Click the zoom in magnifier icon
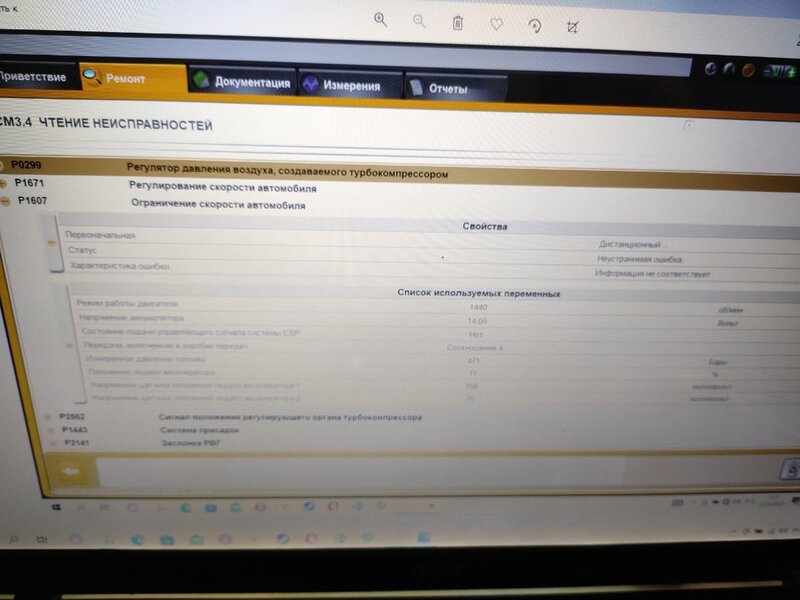This screenshot has width=800, height=600. click(380, 20)
